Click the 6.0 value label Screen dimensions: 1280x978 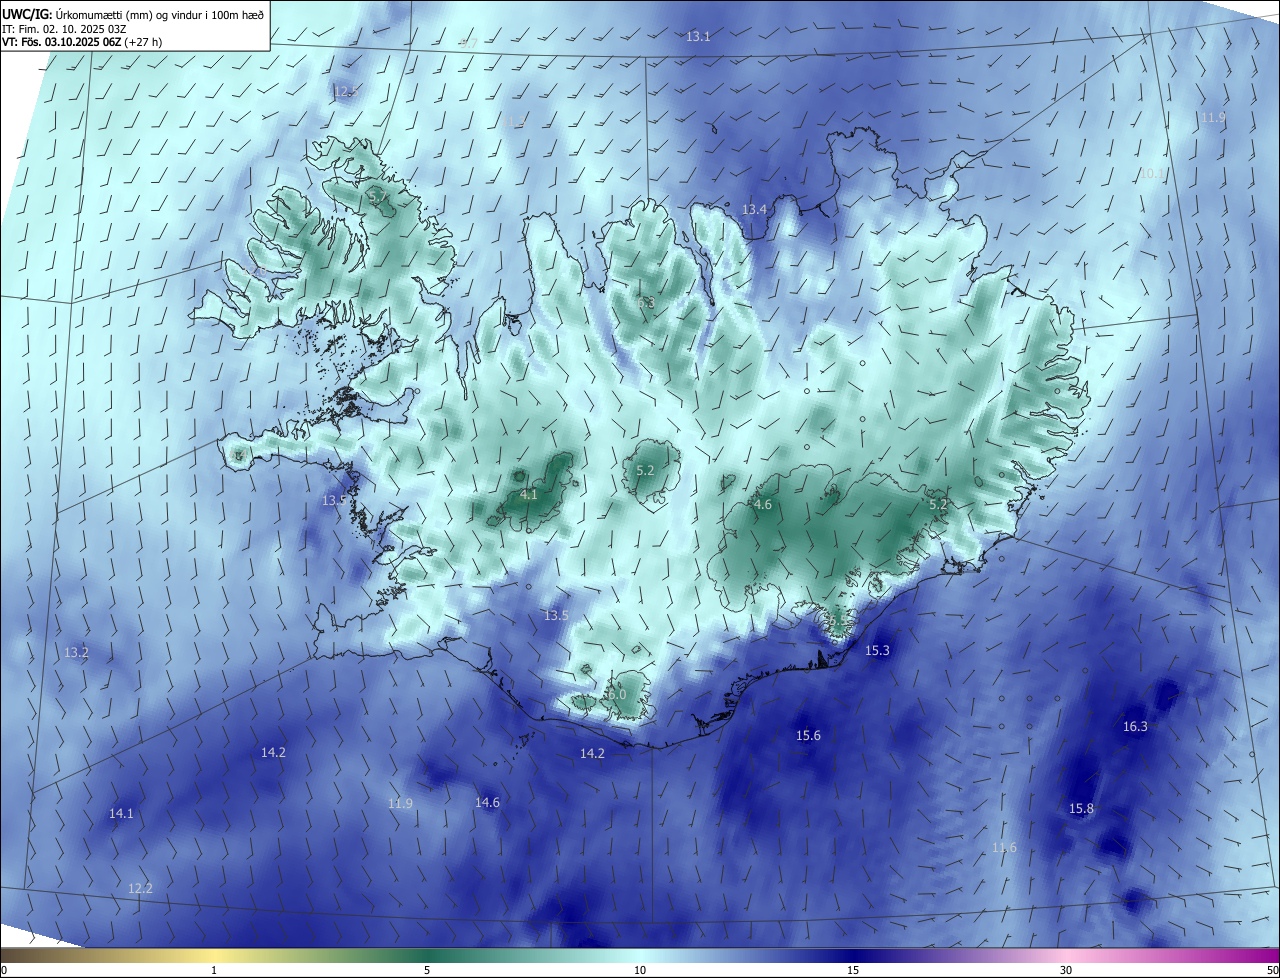616,694
